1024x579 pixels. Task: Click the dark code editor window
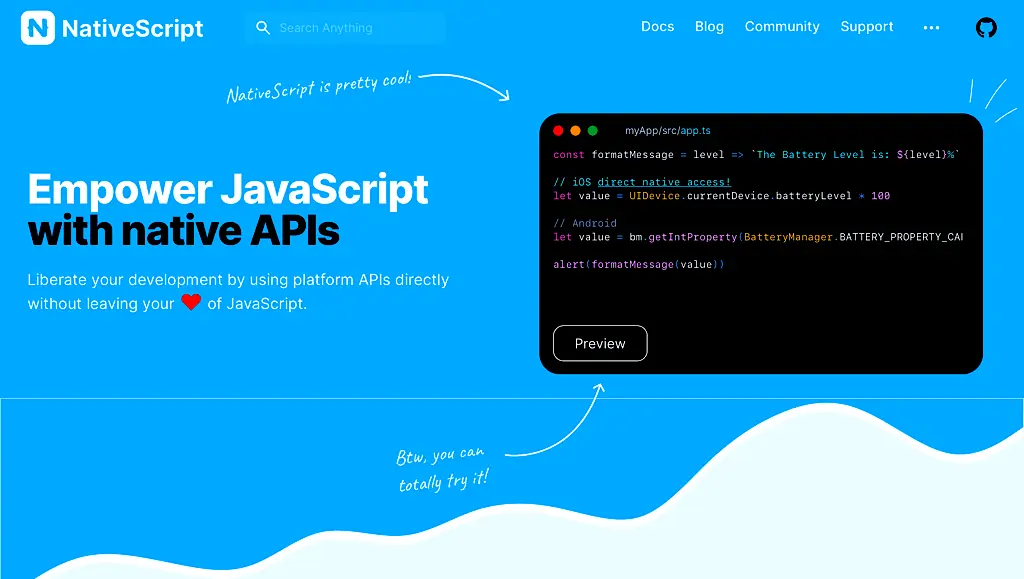coord(762,243)
